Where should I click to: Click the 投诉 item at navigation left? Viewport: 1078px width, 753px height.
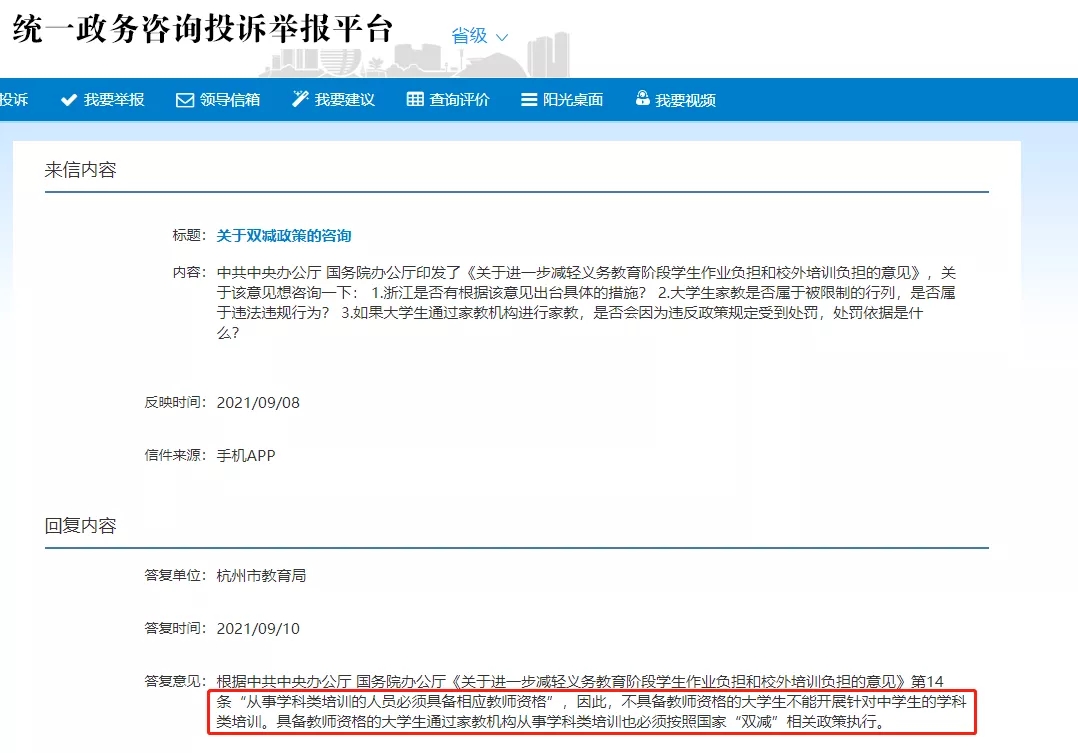pyautogui.click(x=14, y=100)
